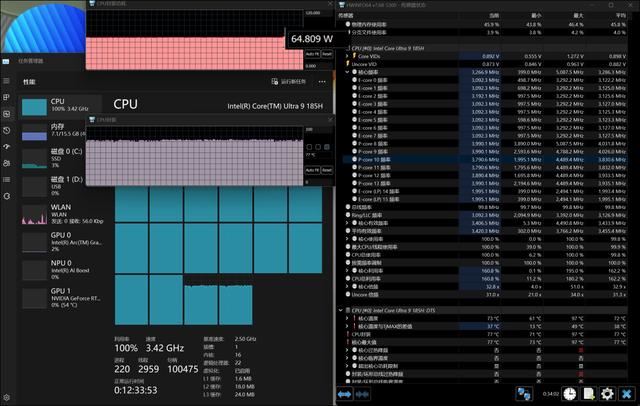Screen dimensions: 640x406
Task: Expand Core VIDs sensor row
Action: [347, 56]
